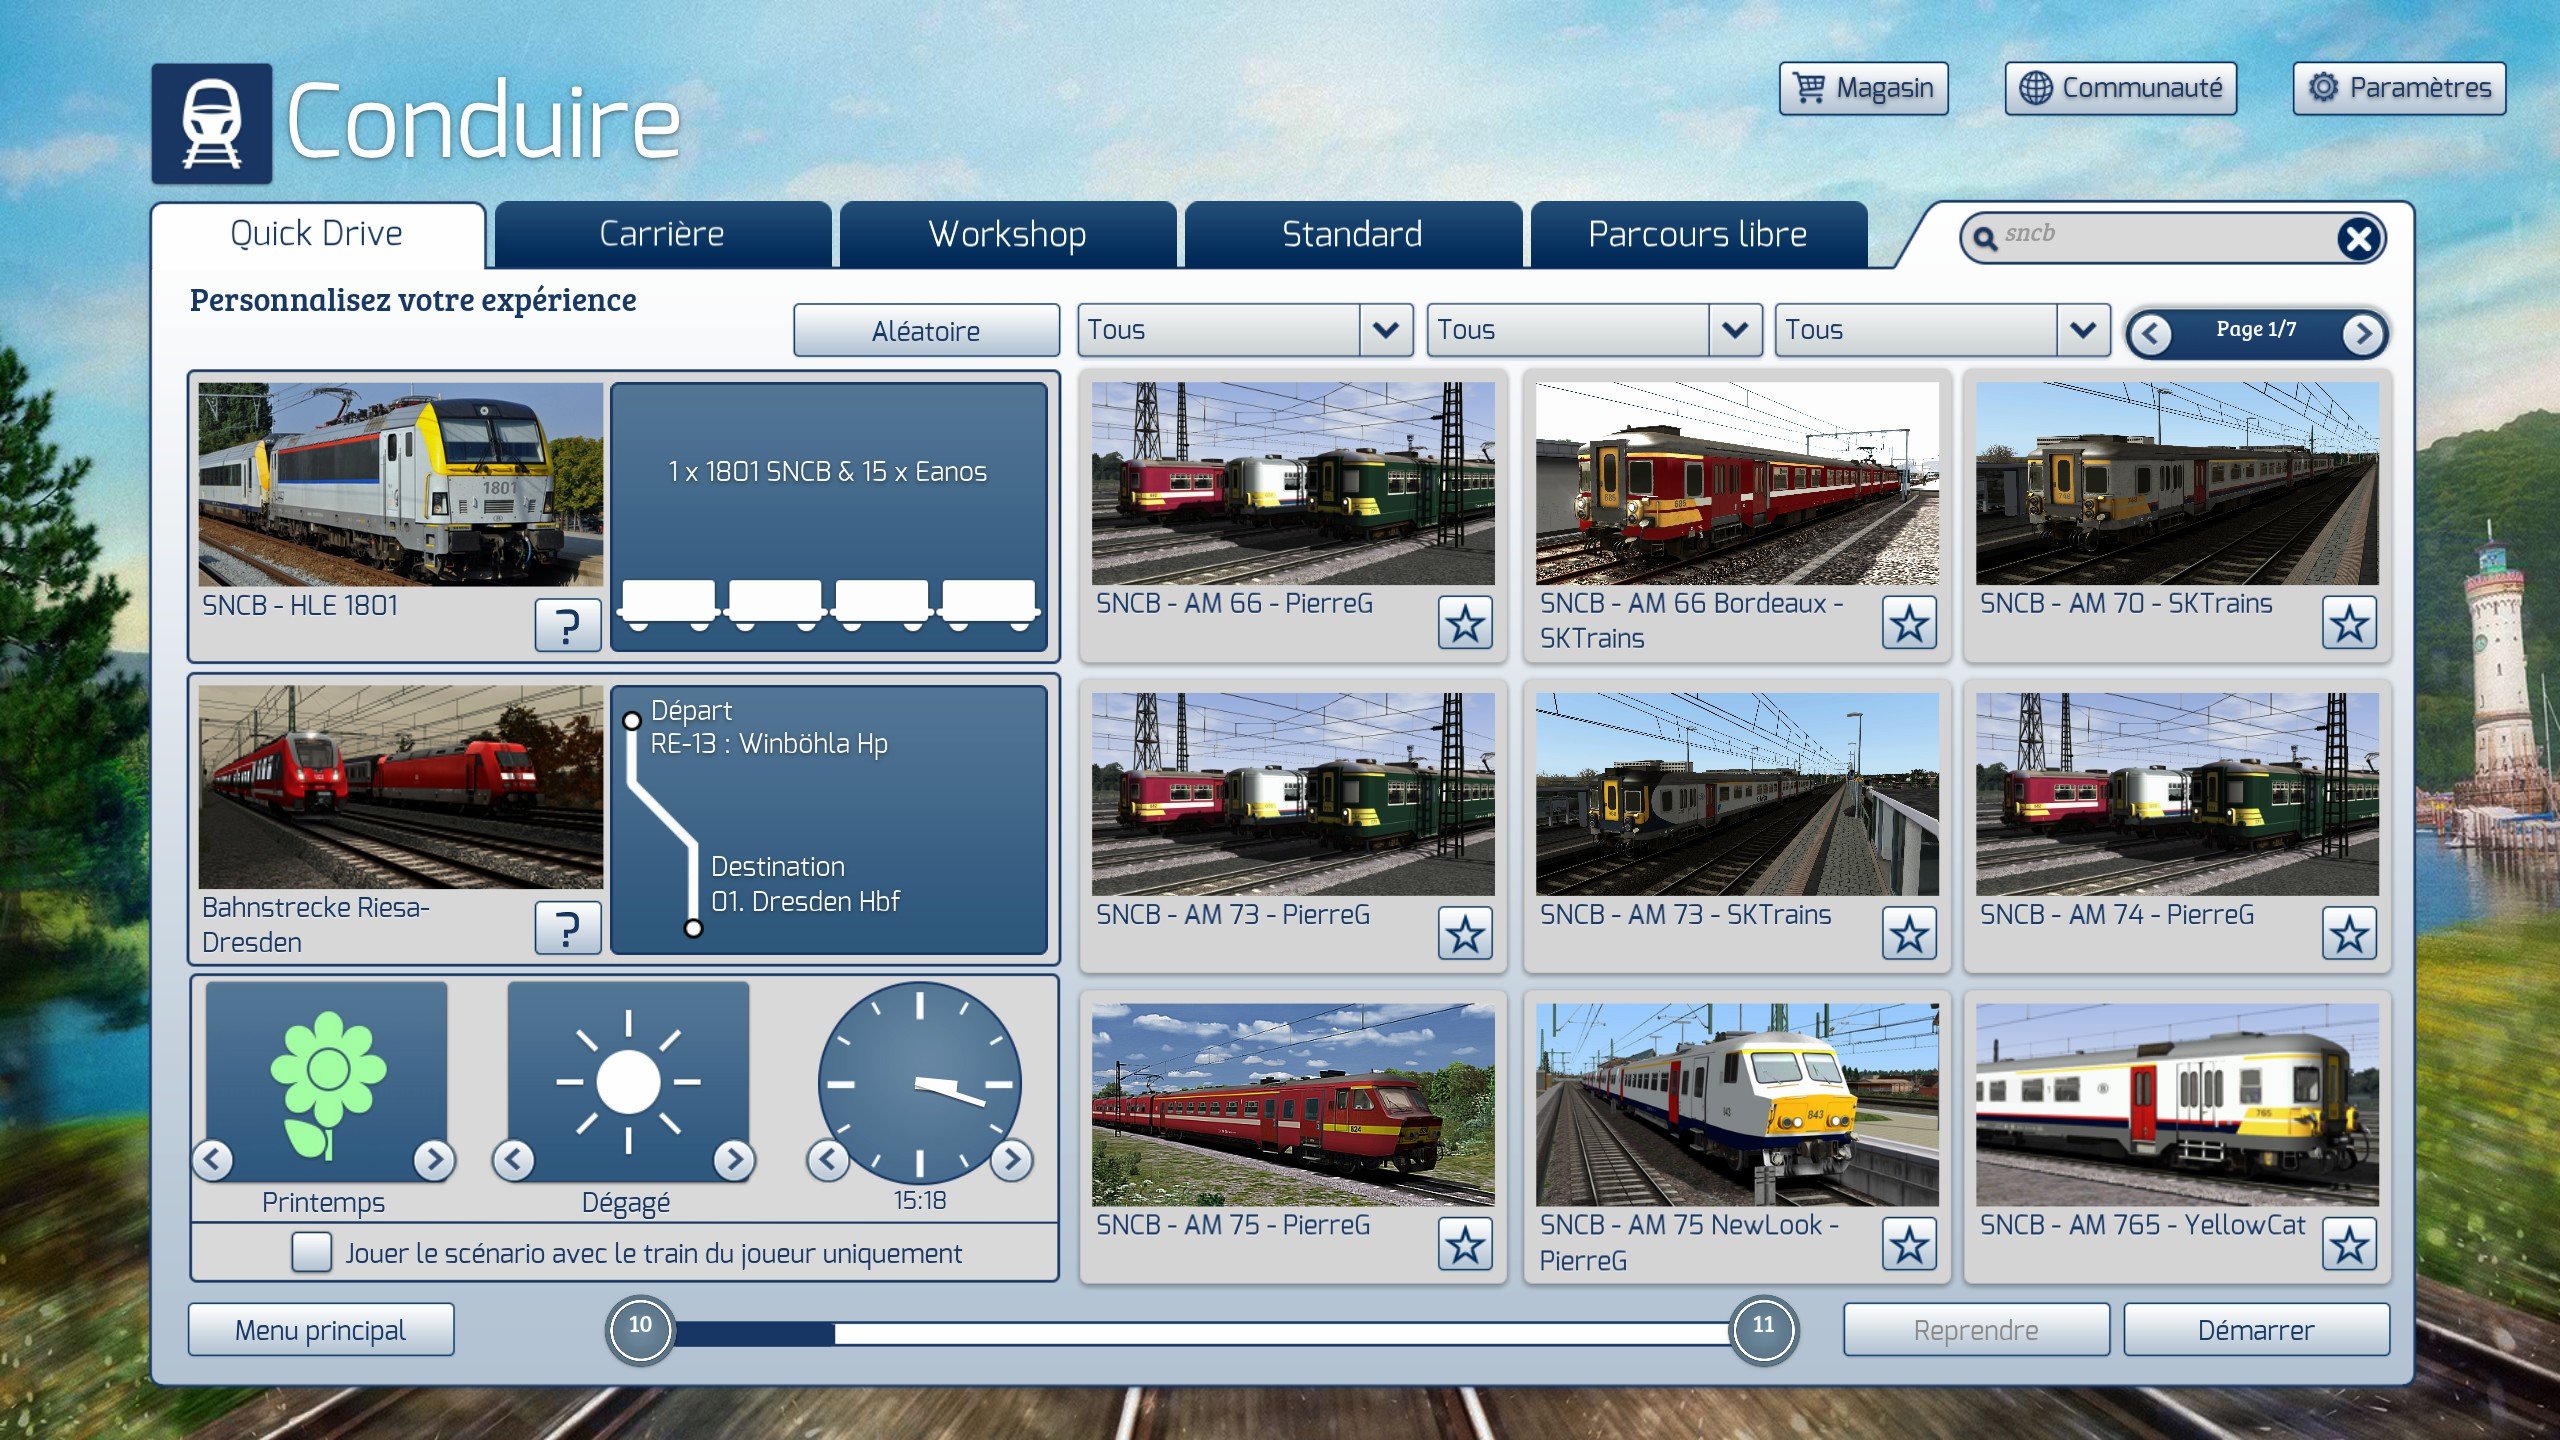Click the SNCB - HLE 1801 locomotive image
Screen dimensions: 2560x1440
tap(401, 485)
